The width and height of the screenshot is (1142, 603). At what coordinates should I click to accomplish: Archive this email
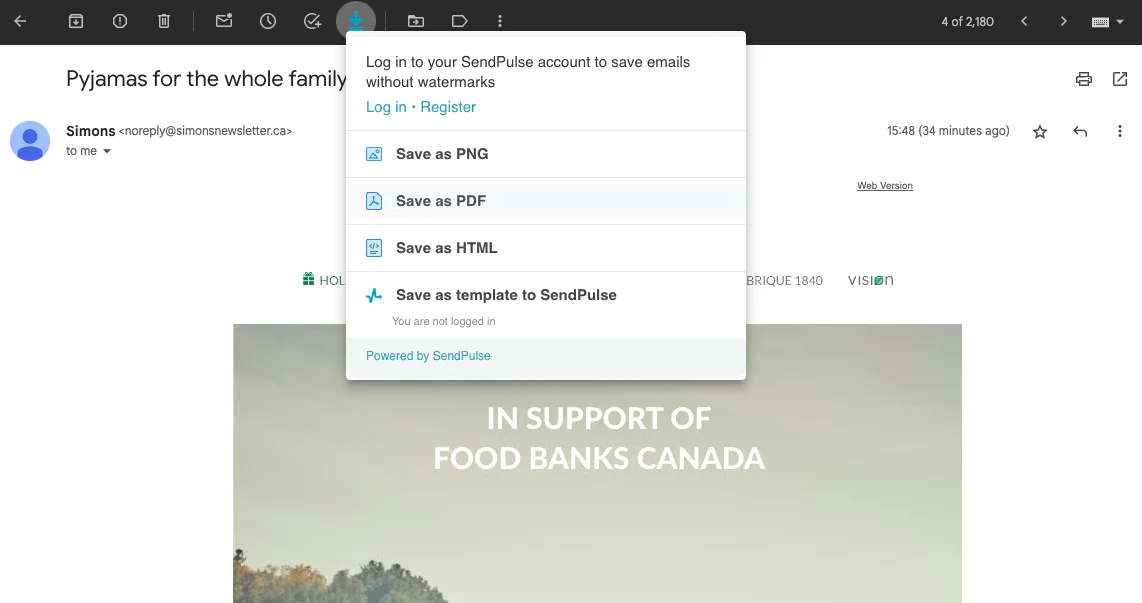[x=75, y=20]
